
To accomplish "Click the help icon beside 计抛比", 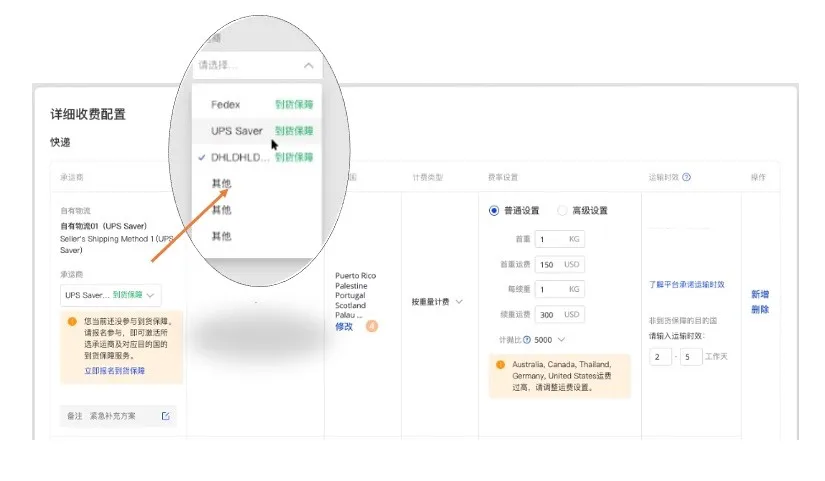I will point(526,339).
